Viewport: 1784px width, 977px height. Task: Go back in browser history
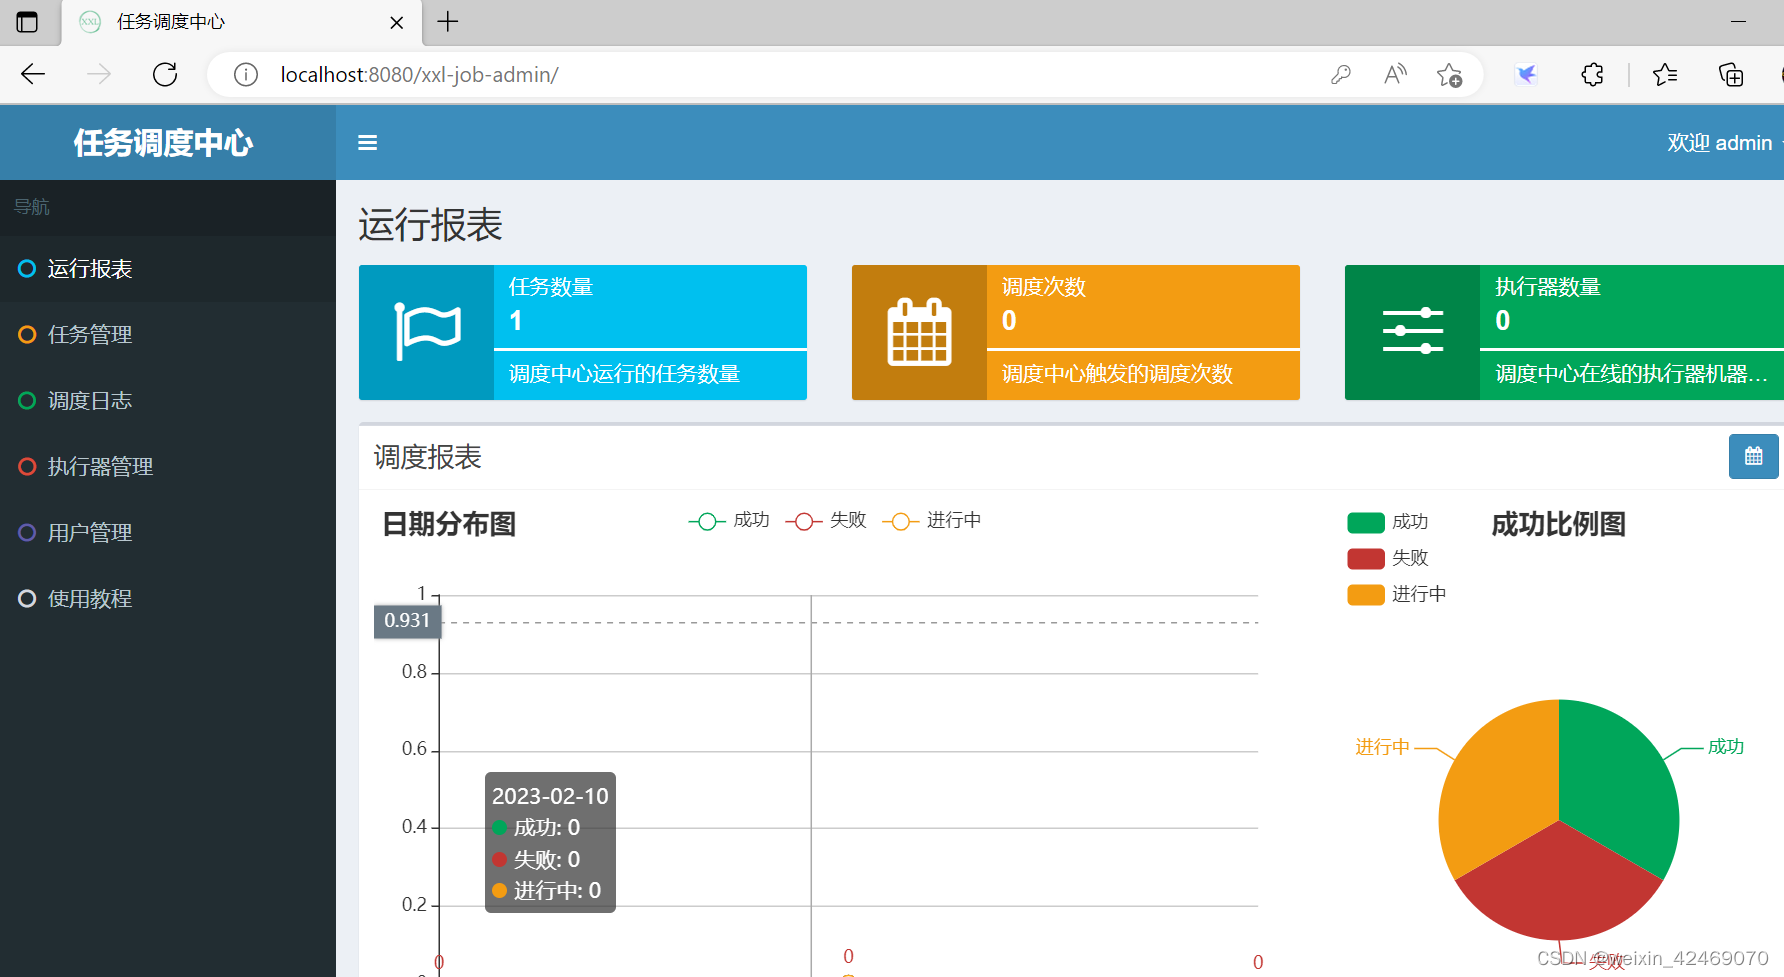(33, 74)
